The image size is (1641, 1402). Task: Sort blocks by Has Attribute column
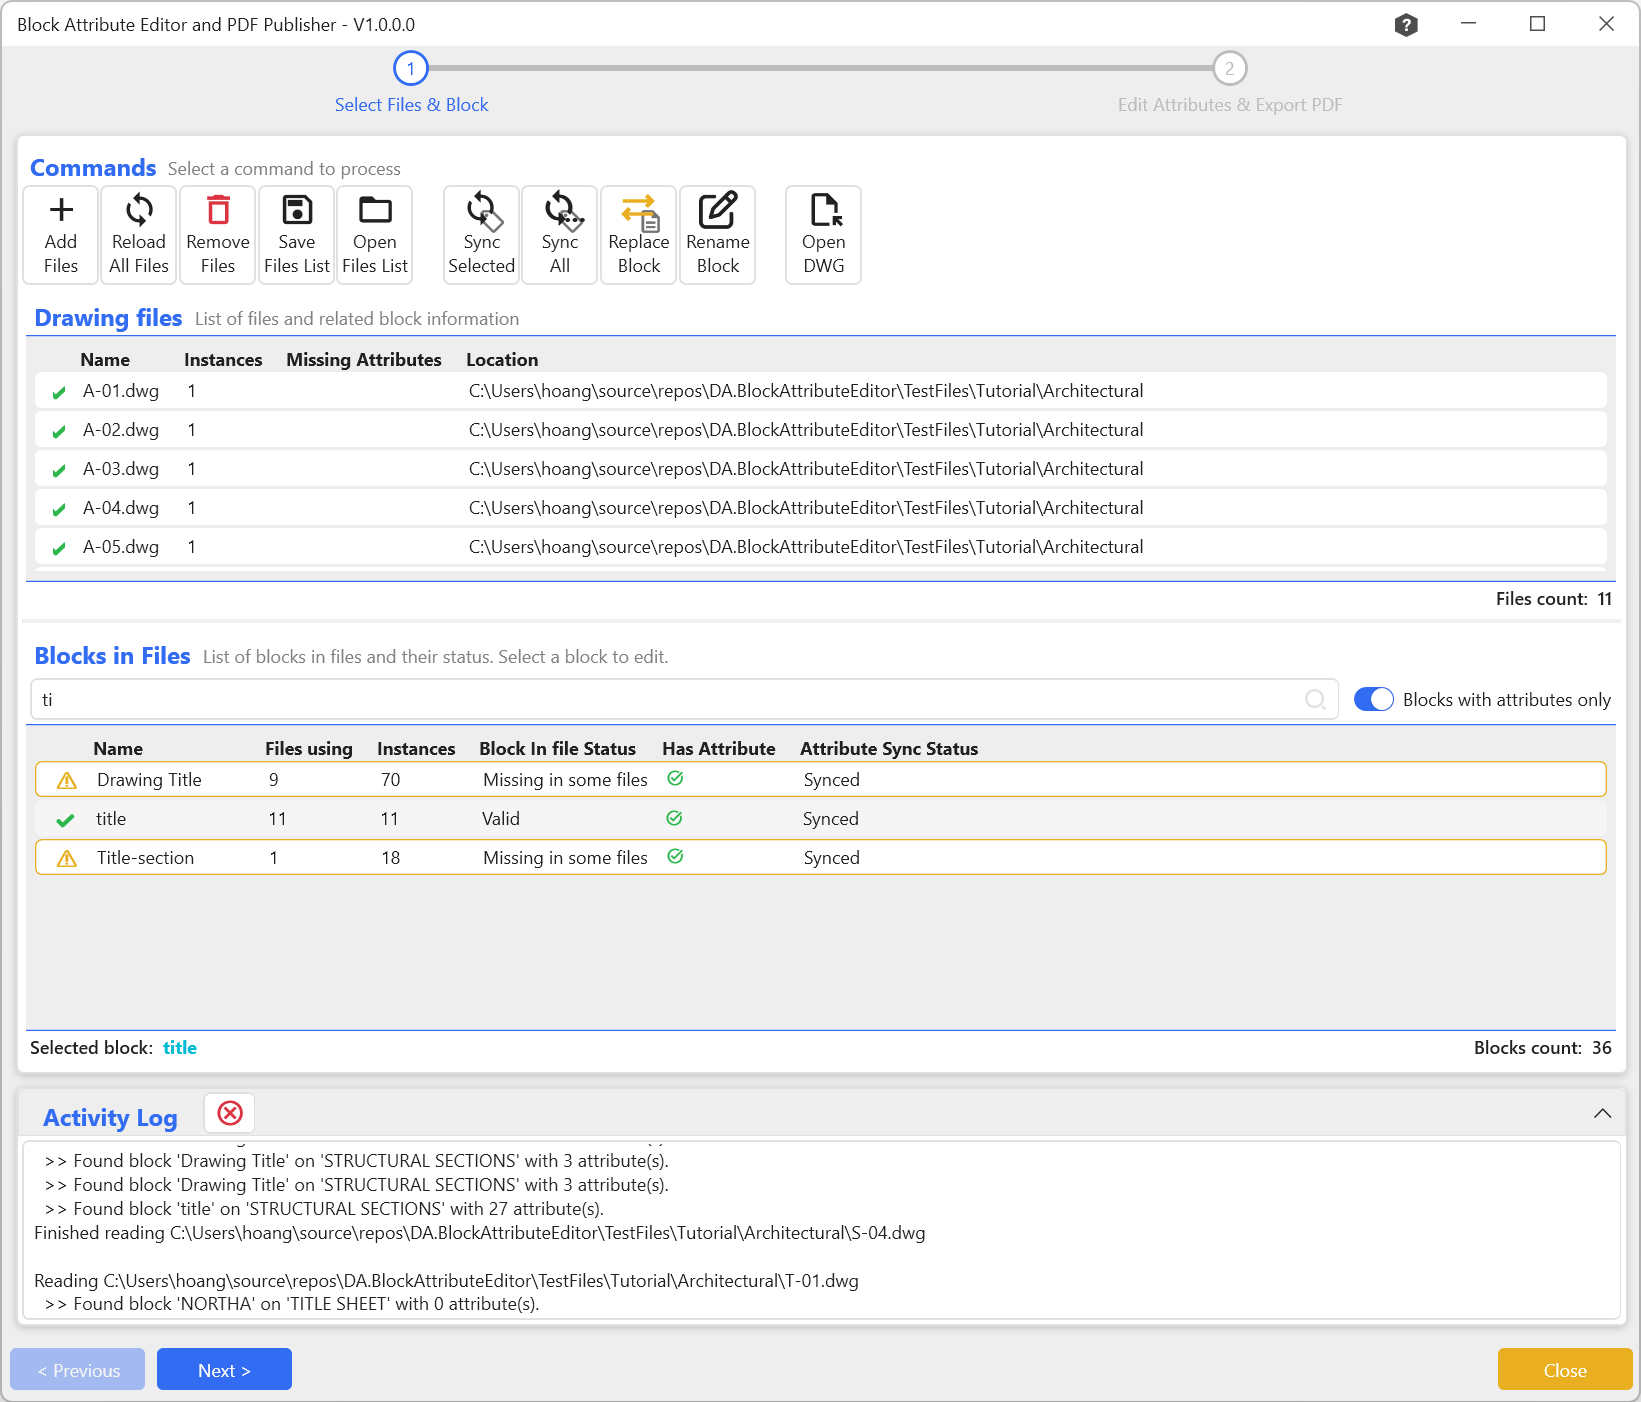click(x=719, y=749)
